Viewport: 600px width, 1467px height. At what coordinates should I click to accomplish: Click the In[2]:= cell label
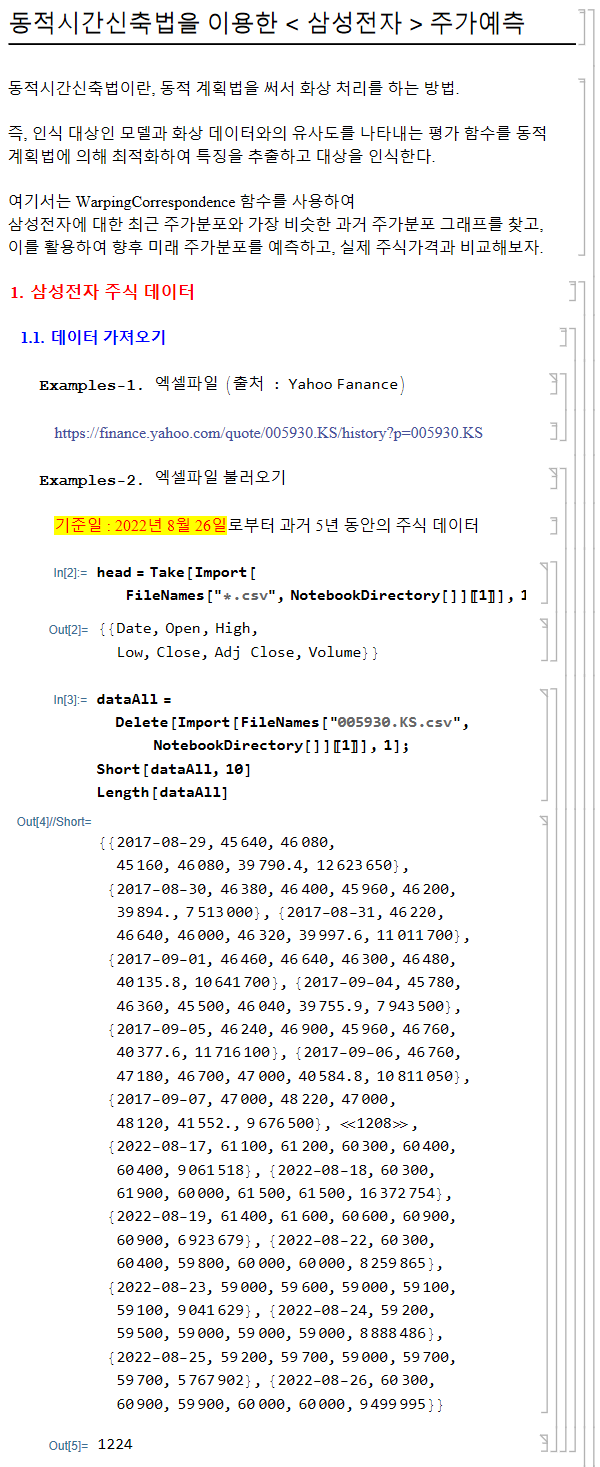click(70, 573)
